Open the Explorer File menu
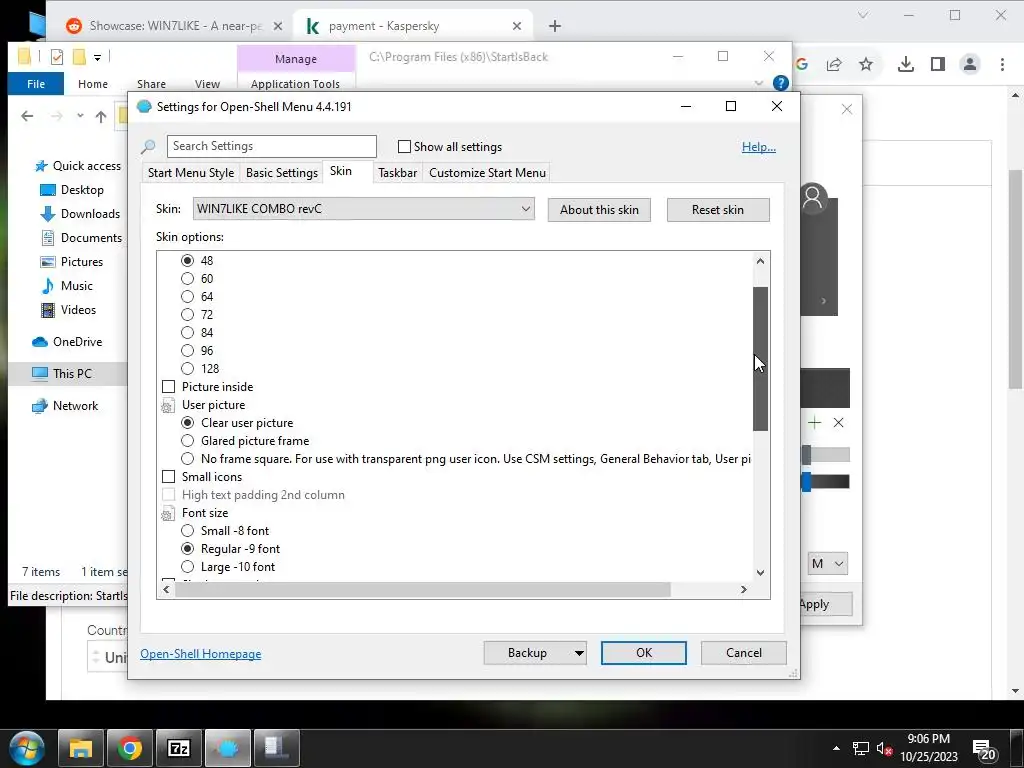Image resolution: width=1024 pixels, height=768 pixels. 36,84
